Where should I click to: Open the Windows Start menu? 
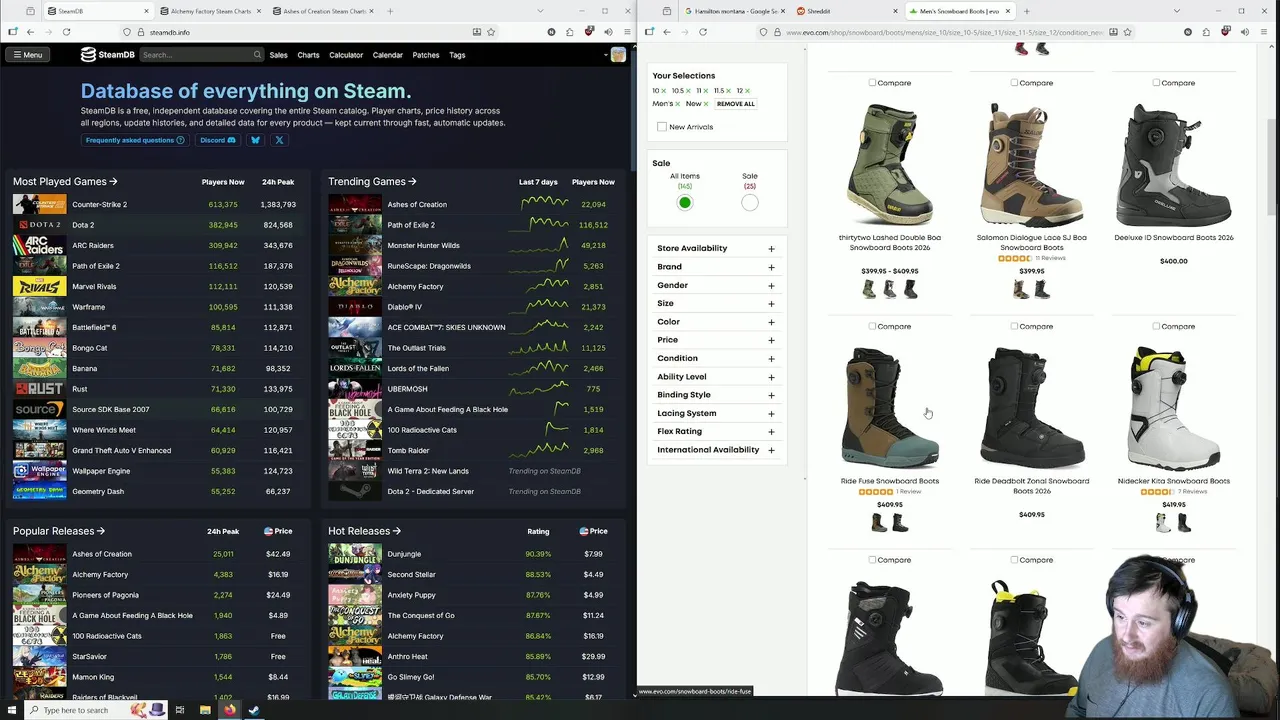point(12,710)
